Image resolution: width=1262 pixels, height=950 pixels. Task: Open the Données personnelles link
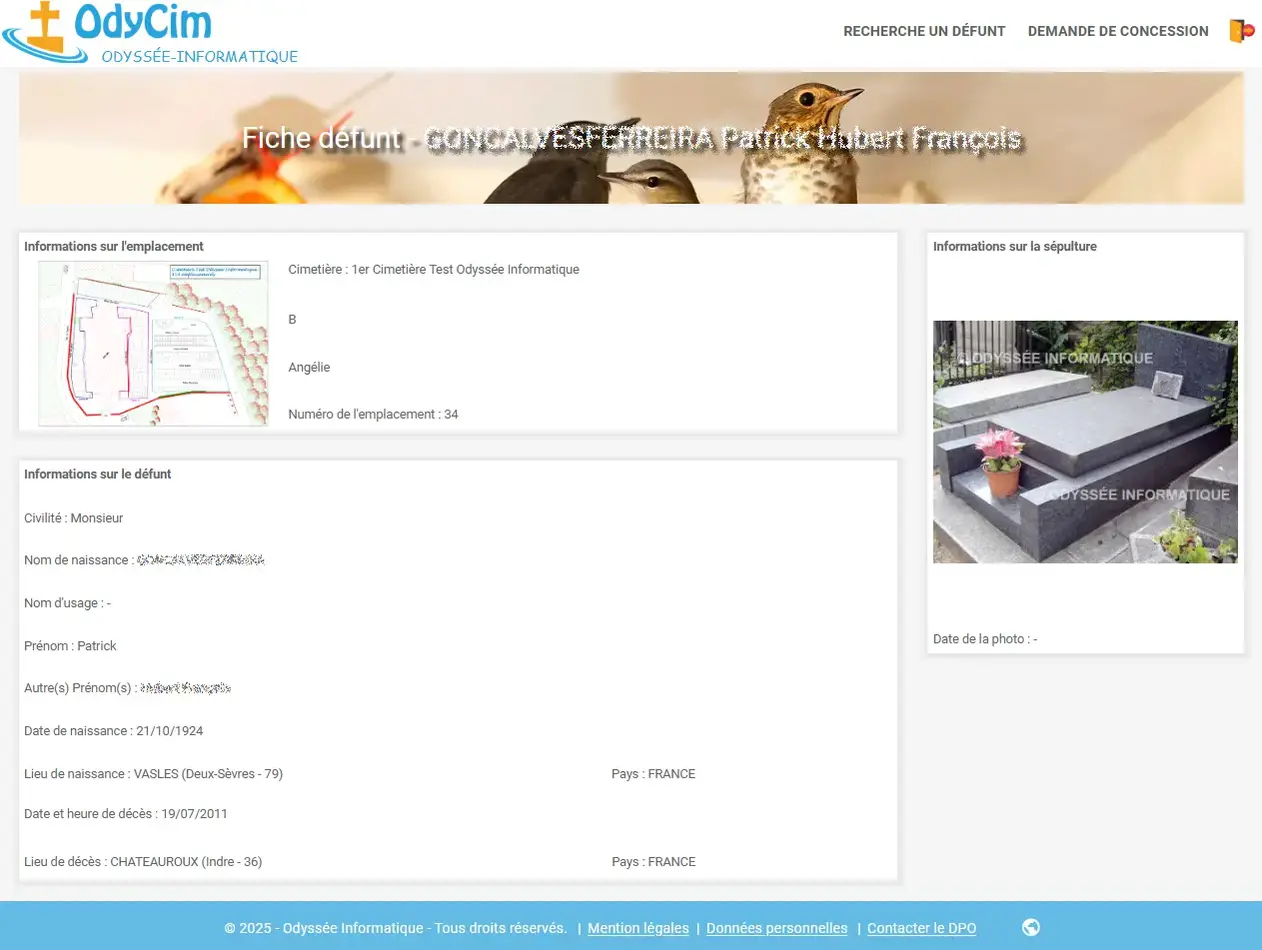pos(776,928)
